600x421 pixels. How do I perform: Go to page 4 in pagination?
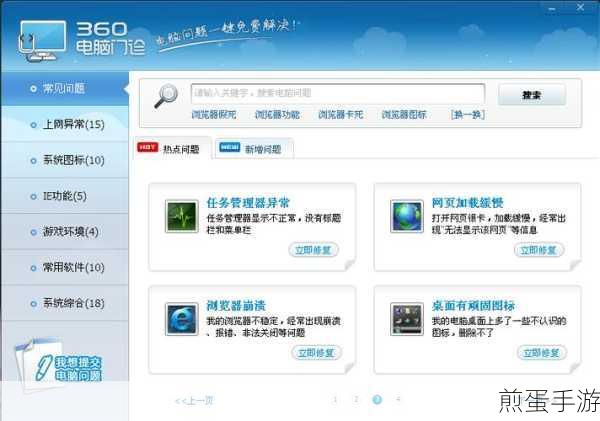(398, 400)
